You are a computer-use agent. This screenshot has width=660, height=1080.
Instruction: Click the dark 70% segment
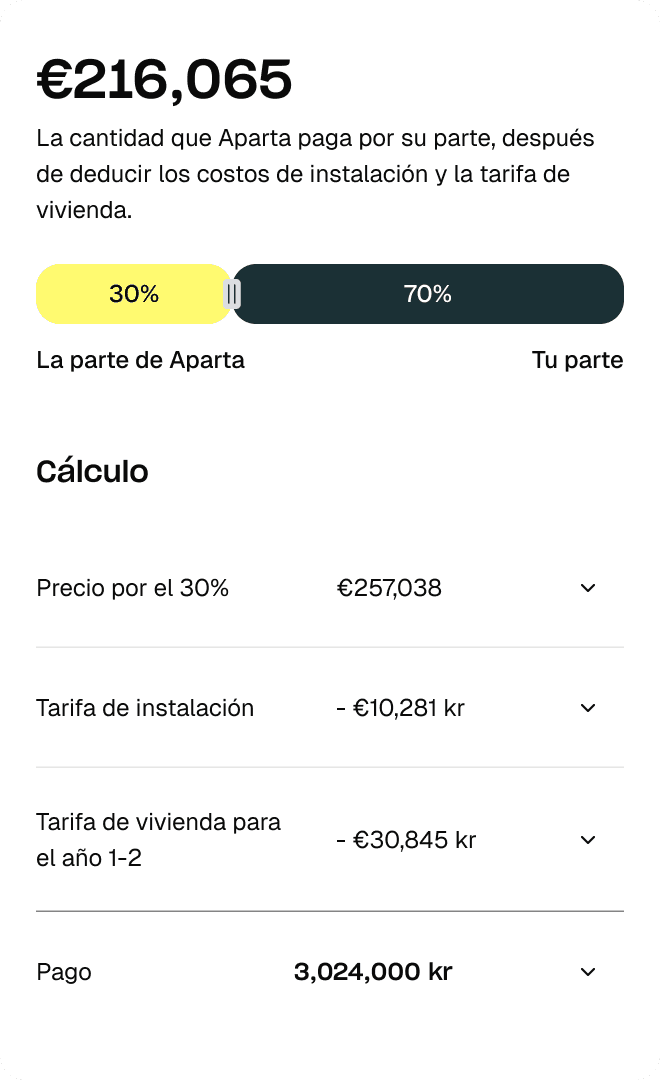(x=428, y=294)
